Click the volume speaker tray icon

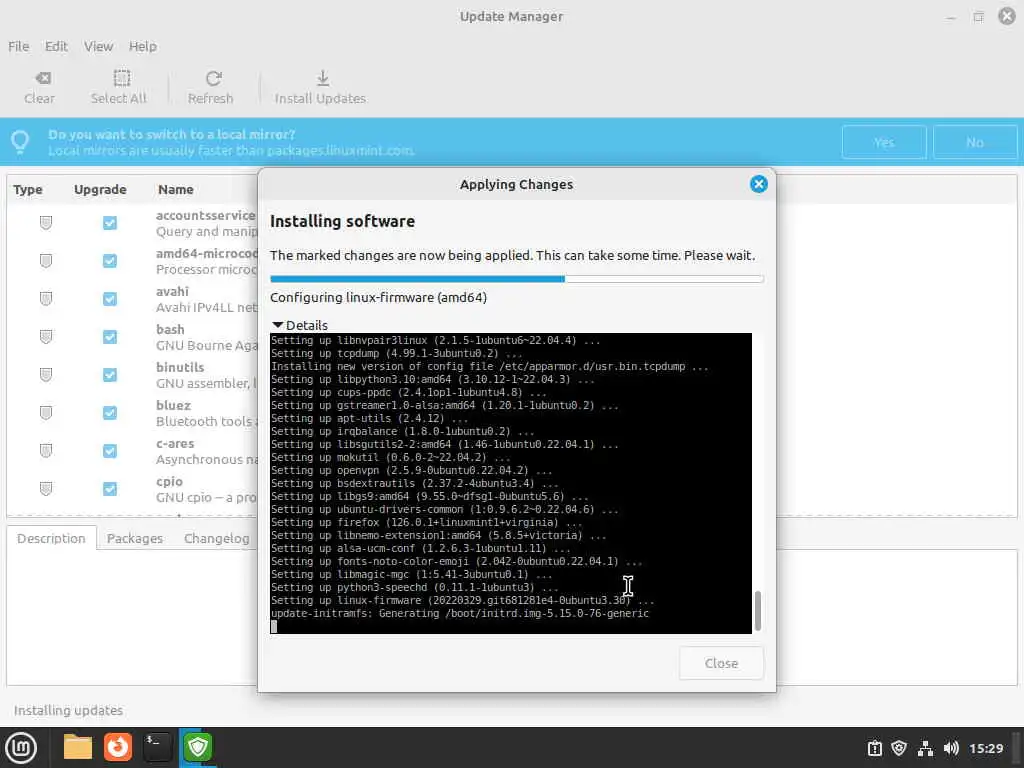point(951,748)
